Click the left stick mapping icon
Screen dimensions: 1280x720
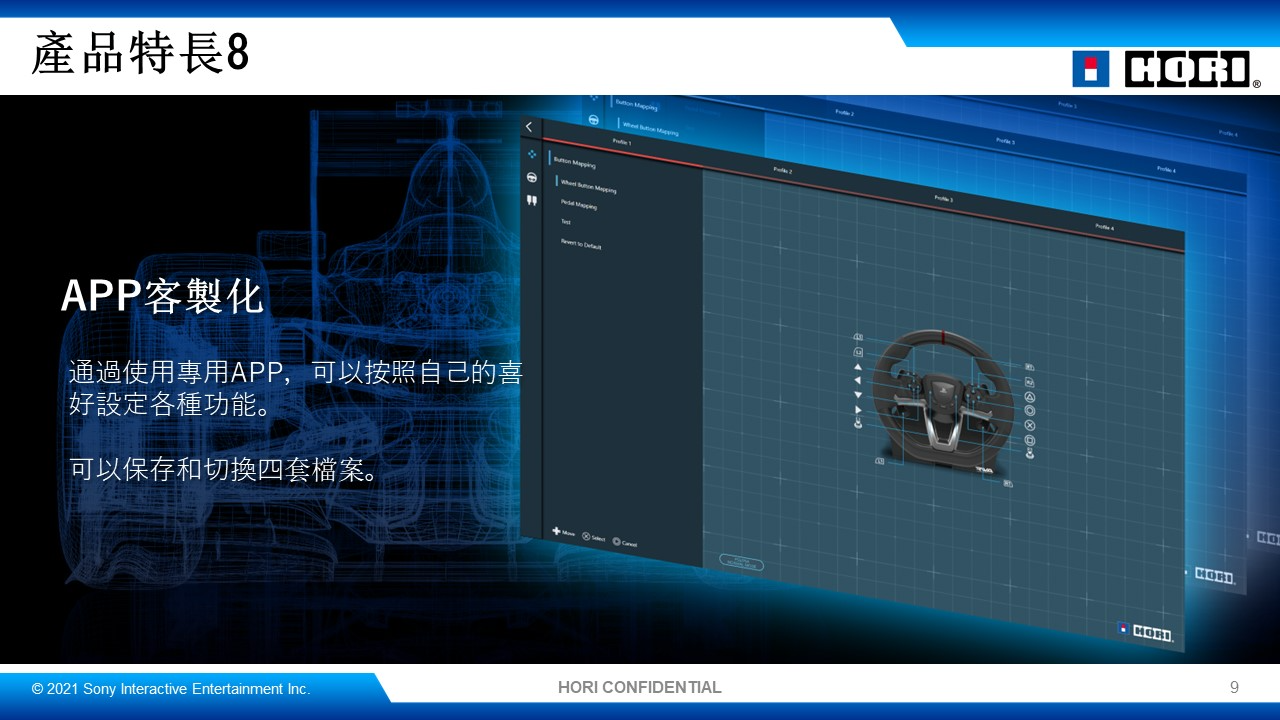tap(858, 424)
